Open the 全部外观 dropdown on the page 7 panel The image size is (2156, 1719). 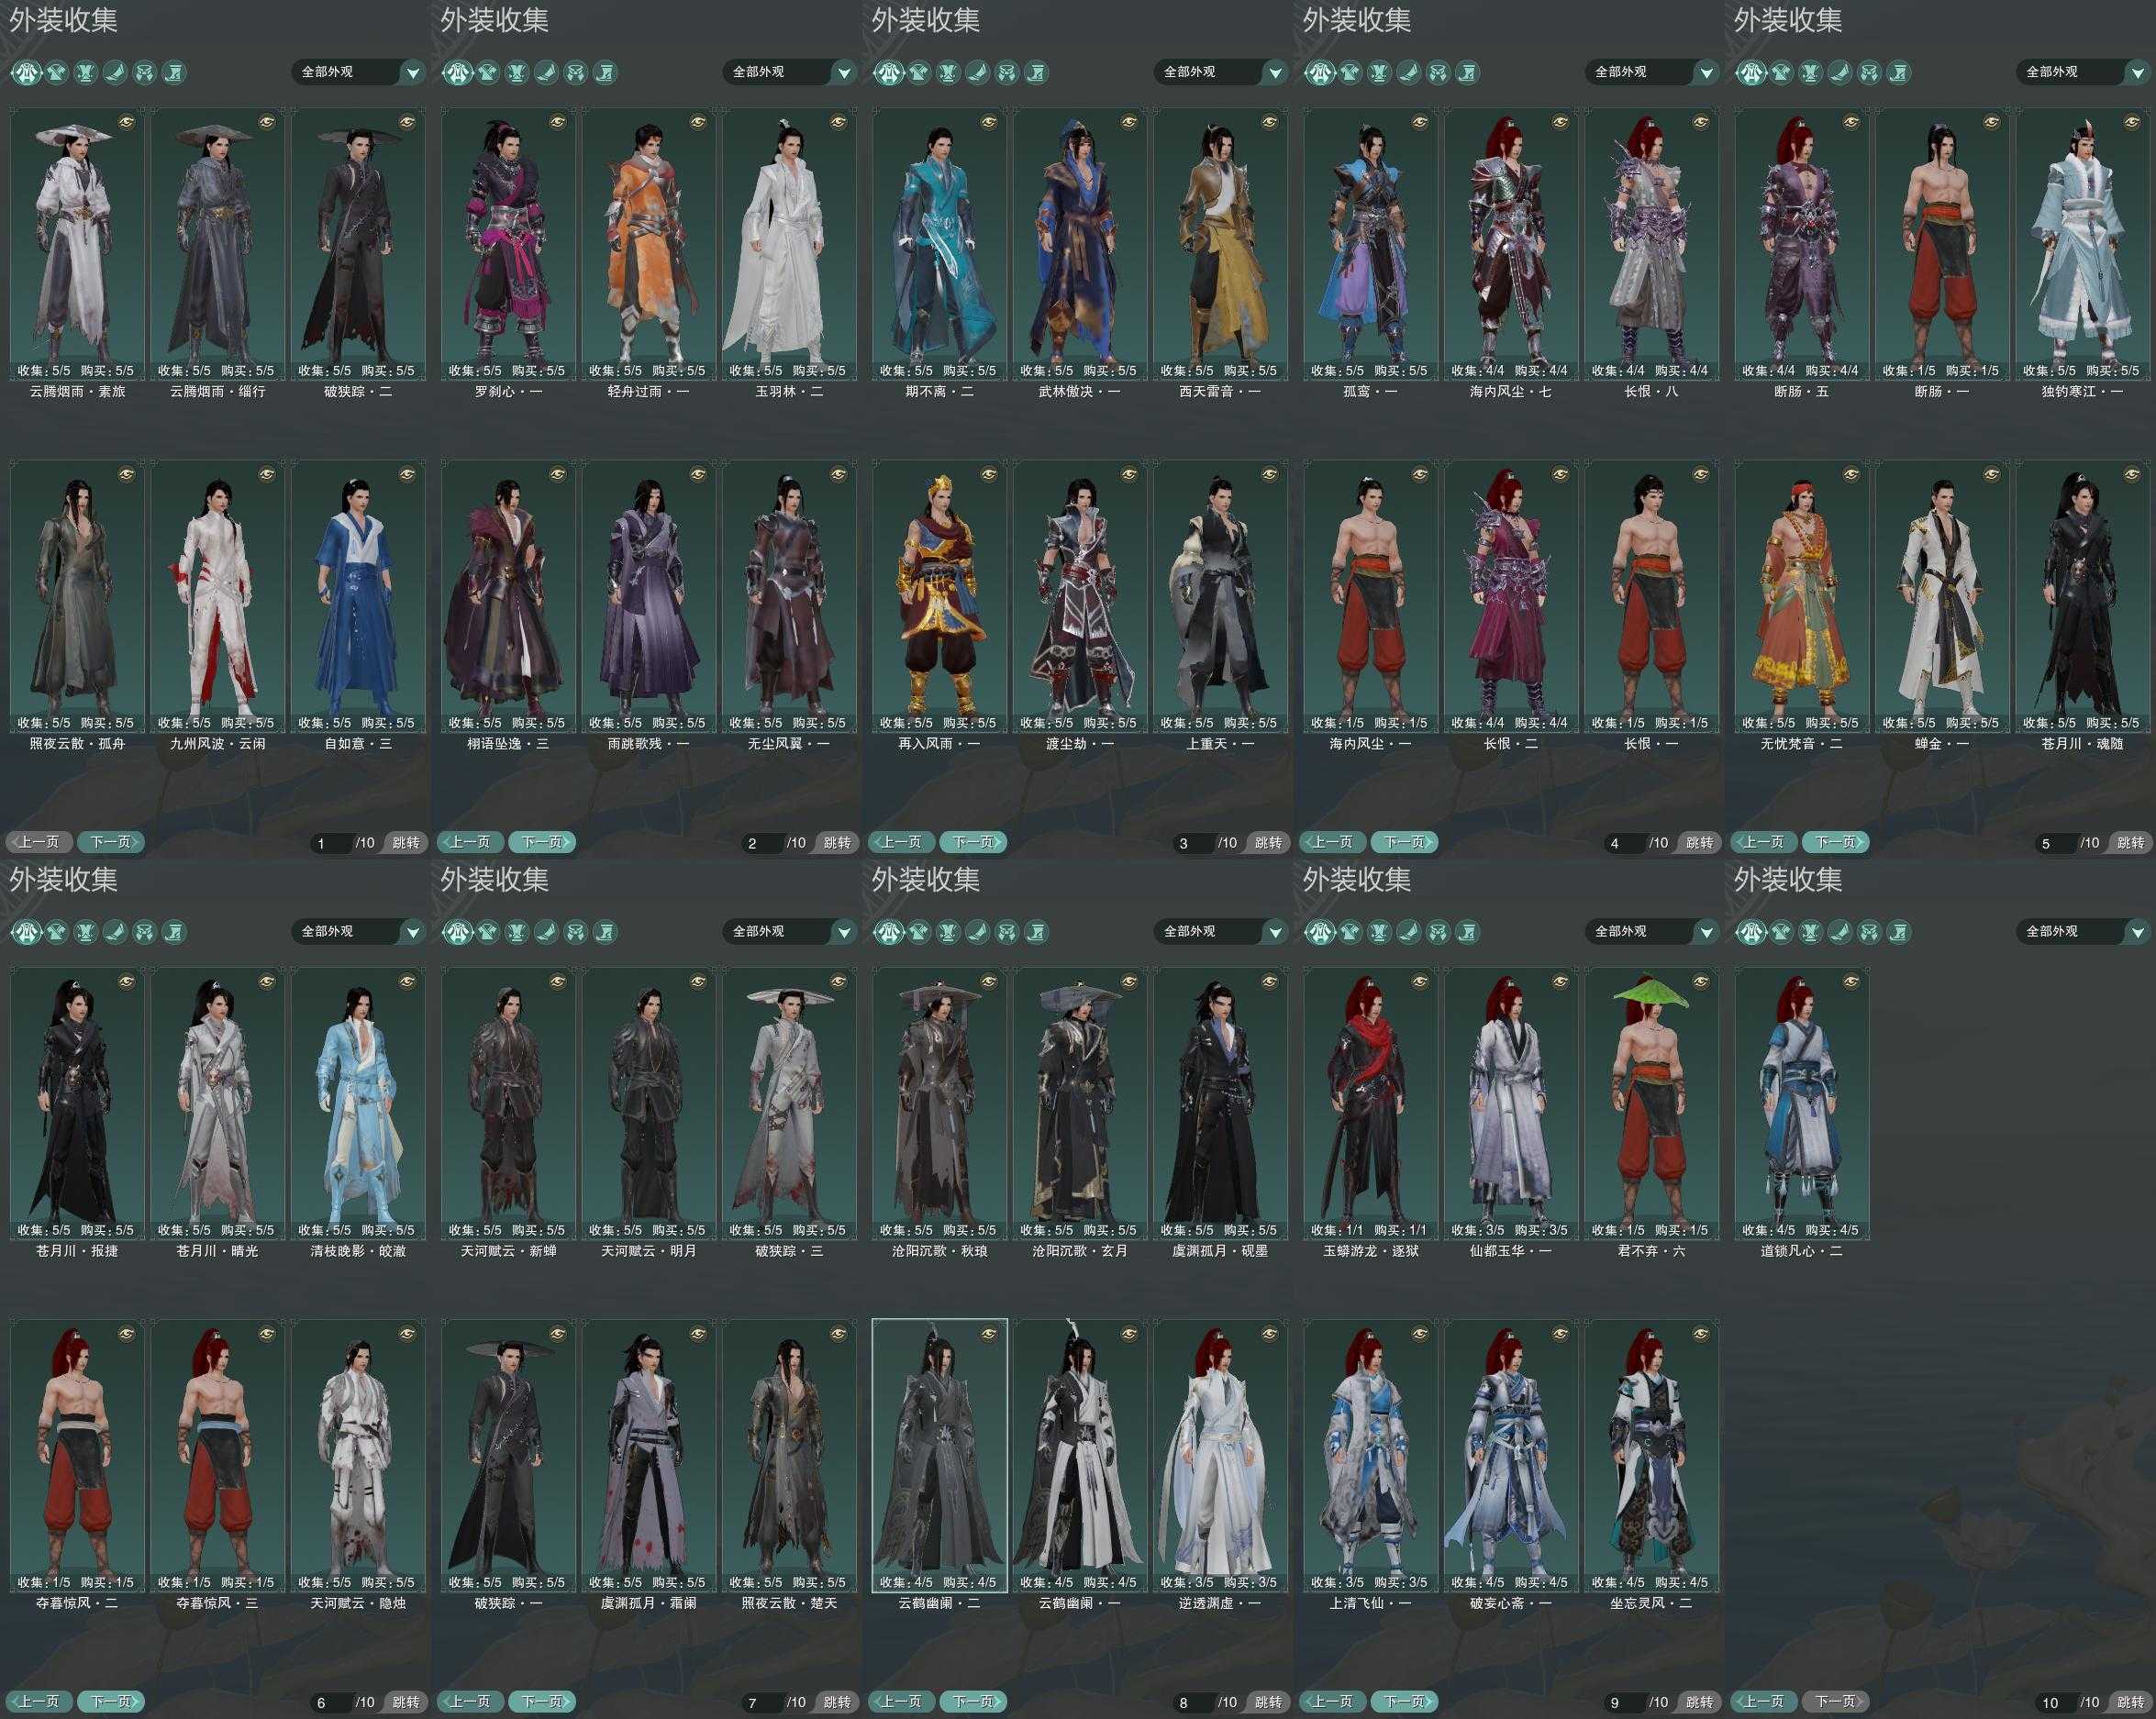[x=790, y=931]
